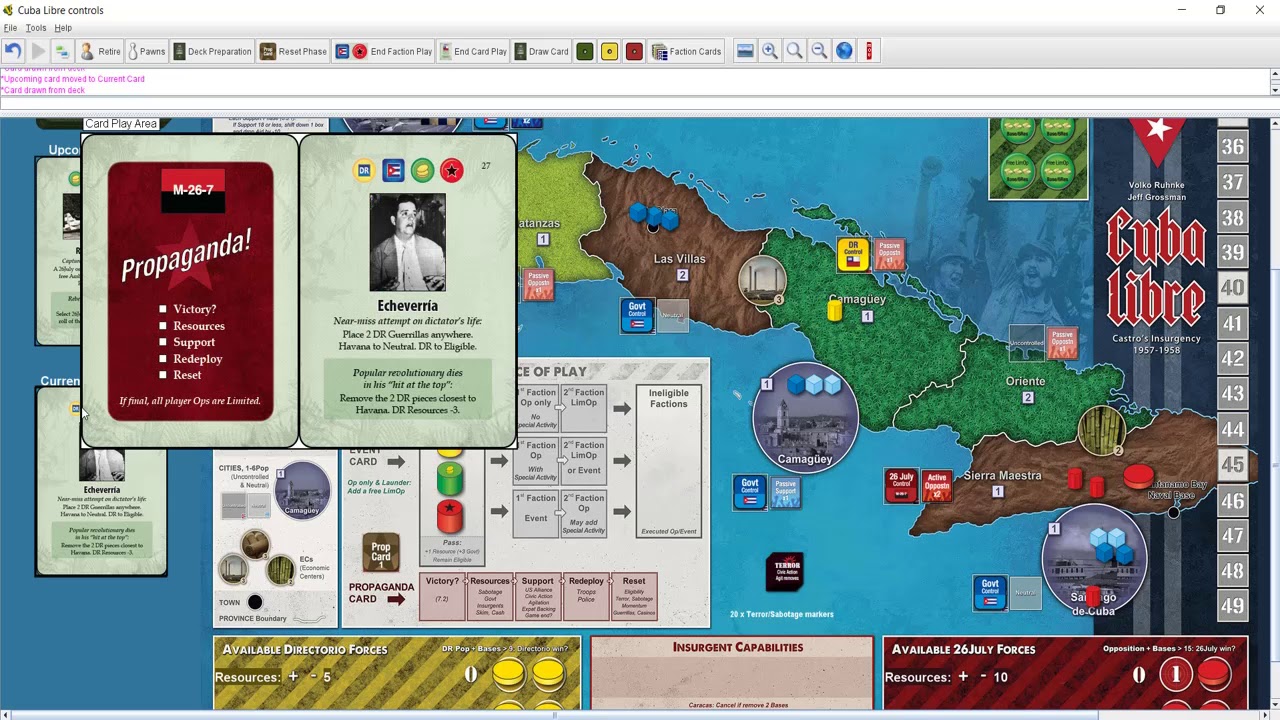Select the yellow cylinder in Camagüey province
The height and width of the screenshot is (720, 1280).
coord(834,311)
